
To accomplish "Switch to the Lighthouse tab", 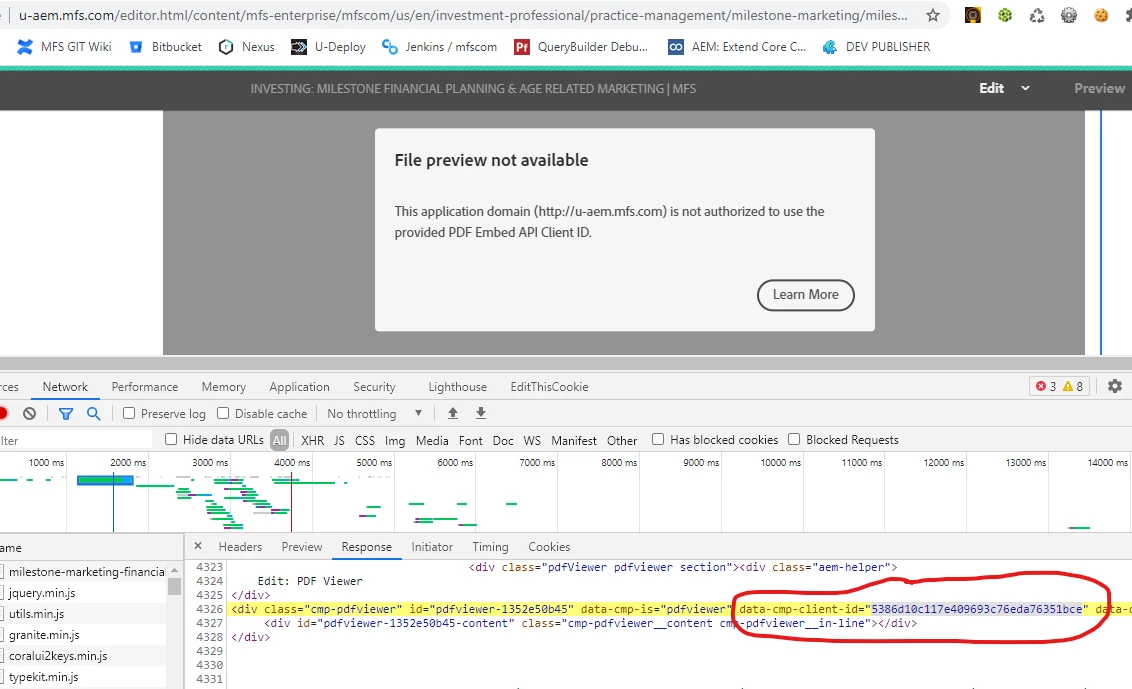I will (x=458, y=387).
